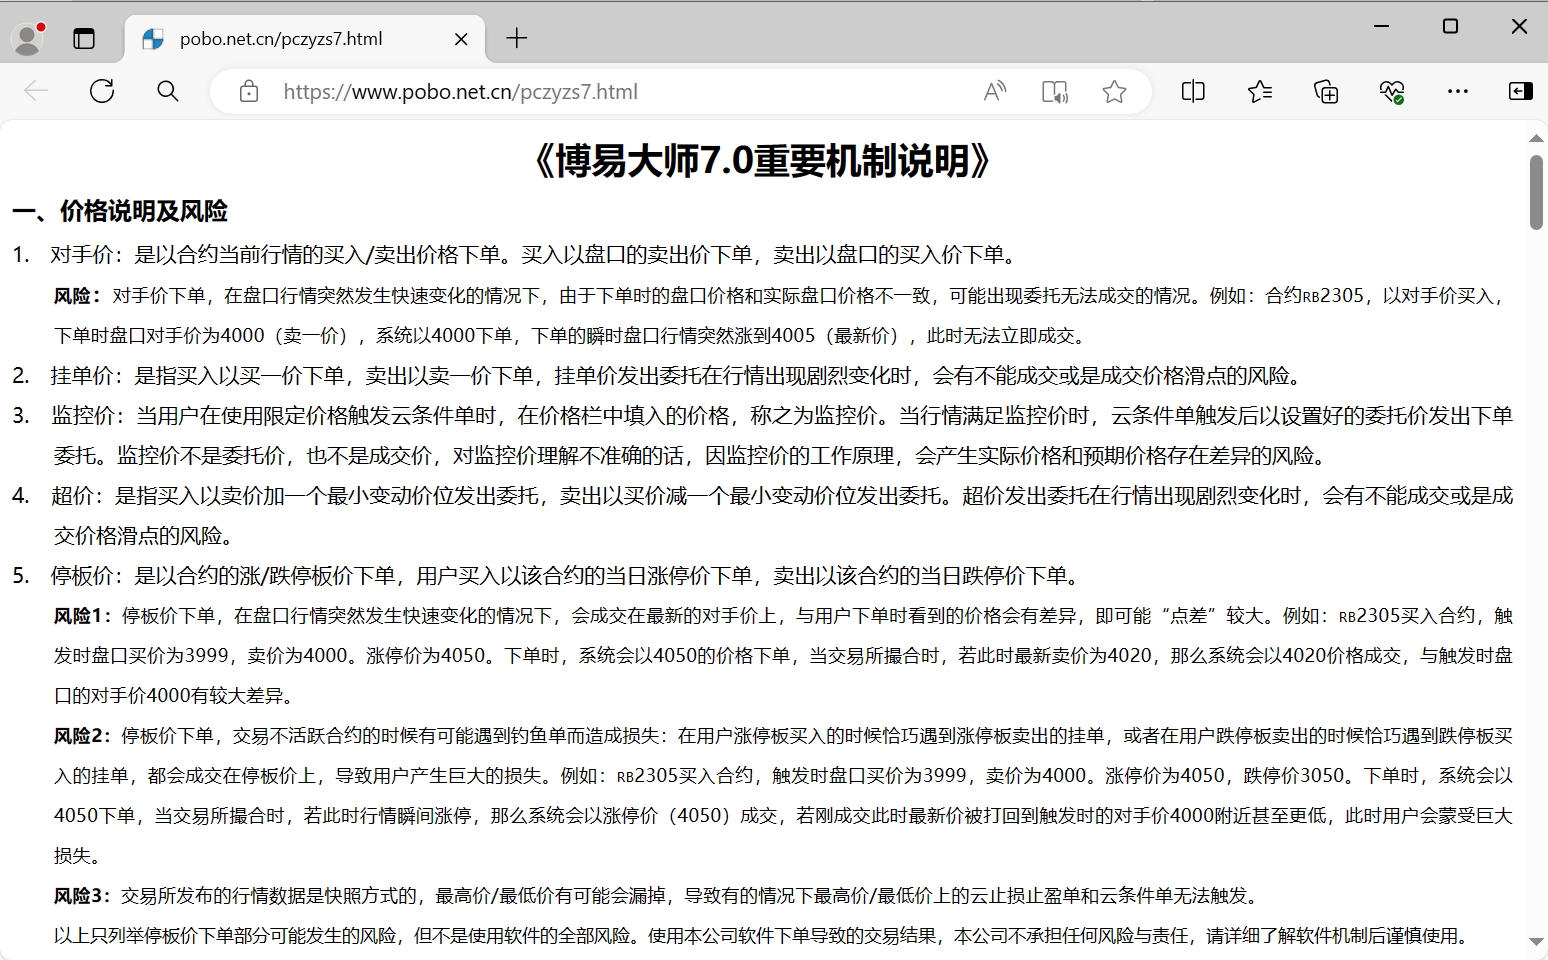Click the text 监控价 in item 3
The image size is (1548, 960).
click(x=82, y=415)
